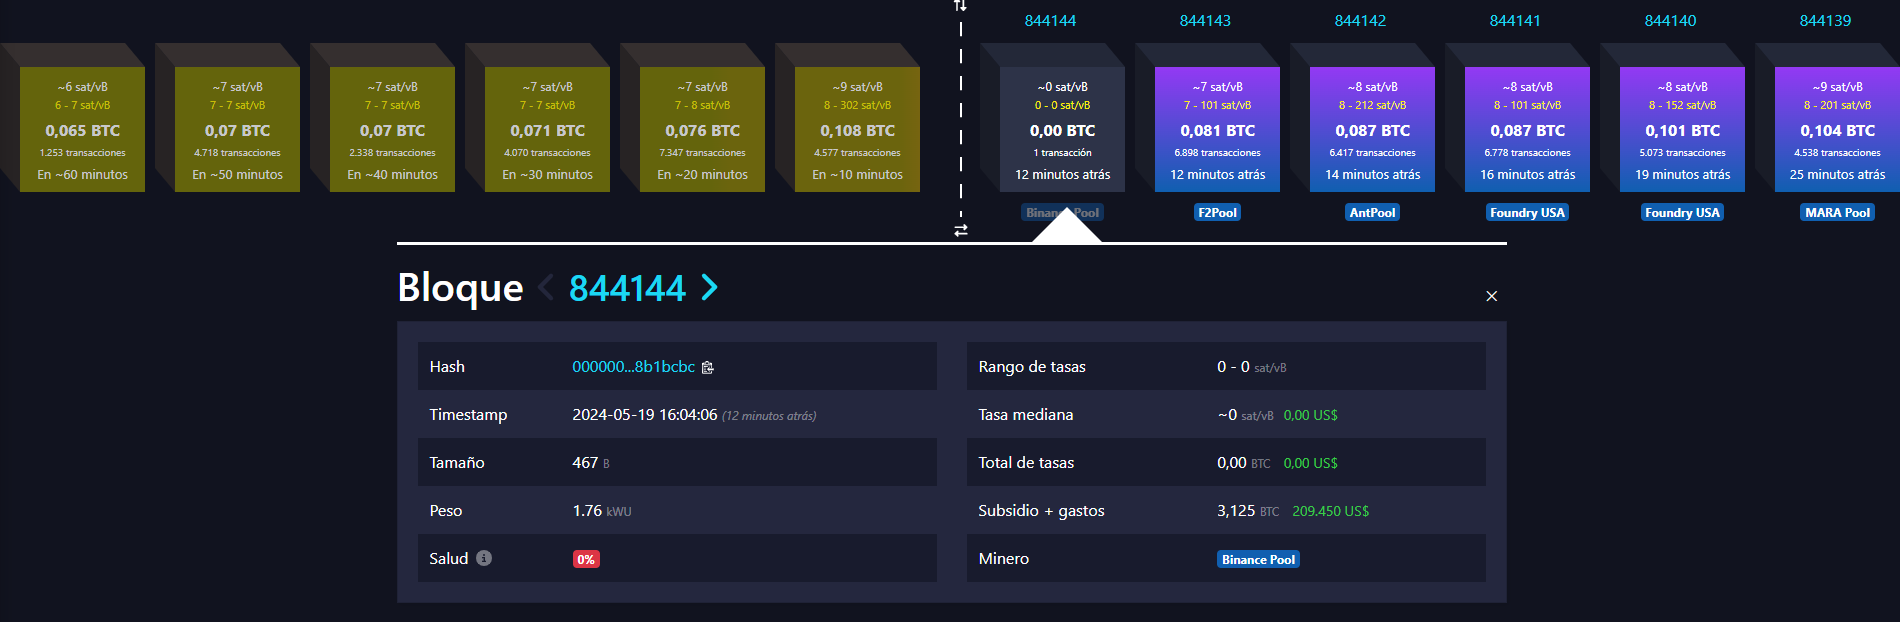Open block height 844139 link
This screenshot has width=1900, height=622.
[1825, 21]
